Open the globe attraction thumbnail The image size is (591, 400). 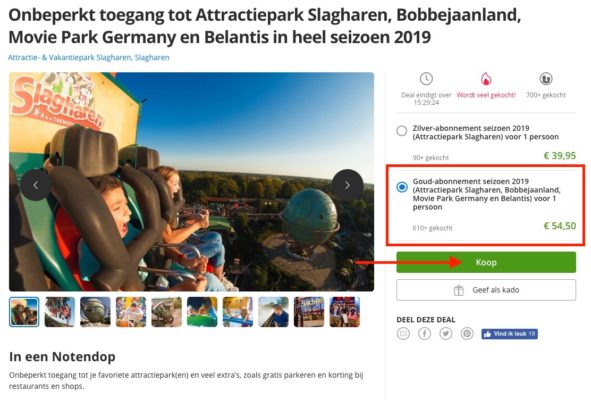point(95,312)
